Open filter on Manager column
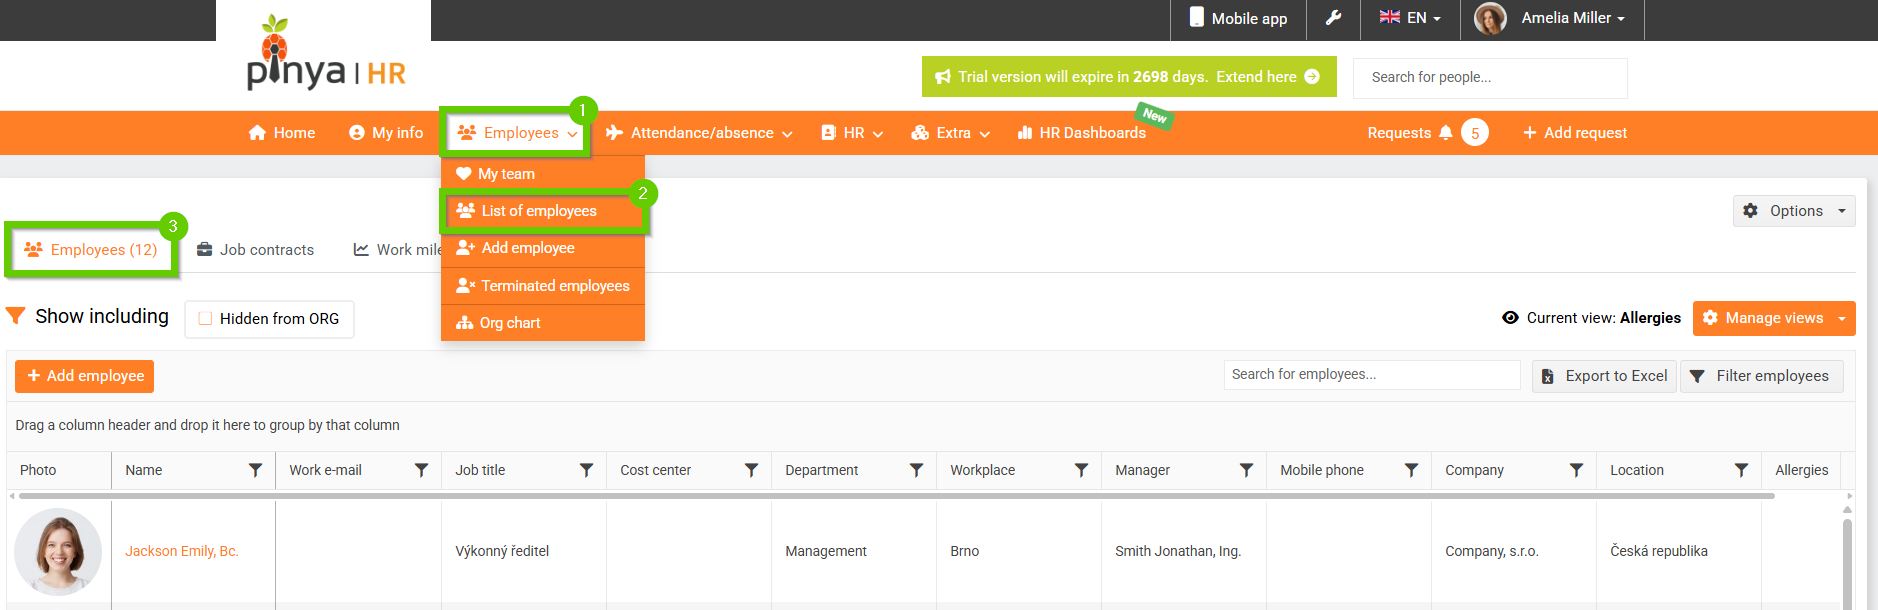Image resolution: width=1878 pixels, height=610 pixels. coord(1246,470)
